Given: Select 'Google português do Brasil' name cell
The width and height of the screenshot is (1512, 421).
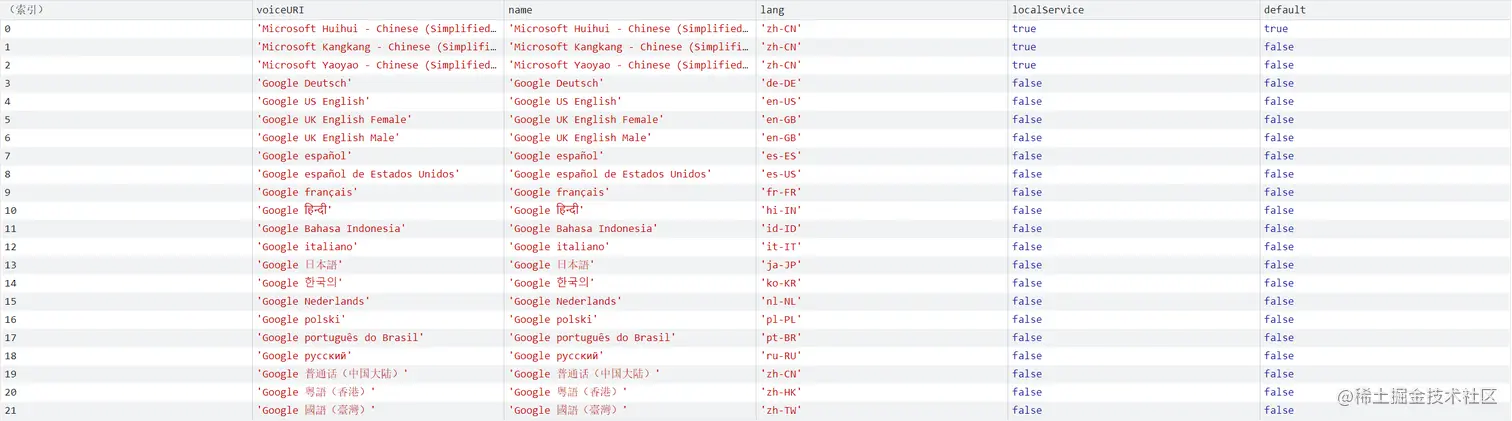Looking at the screenshot, I should click(630, 337).
